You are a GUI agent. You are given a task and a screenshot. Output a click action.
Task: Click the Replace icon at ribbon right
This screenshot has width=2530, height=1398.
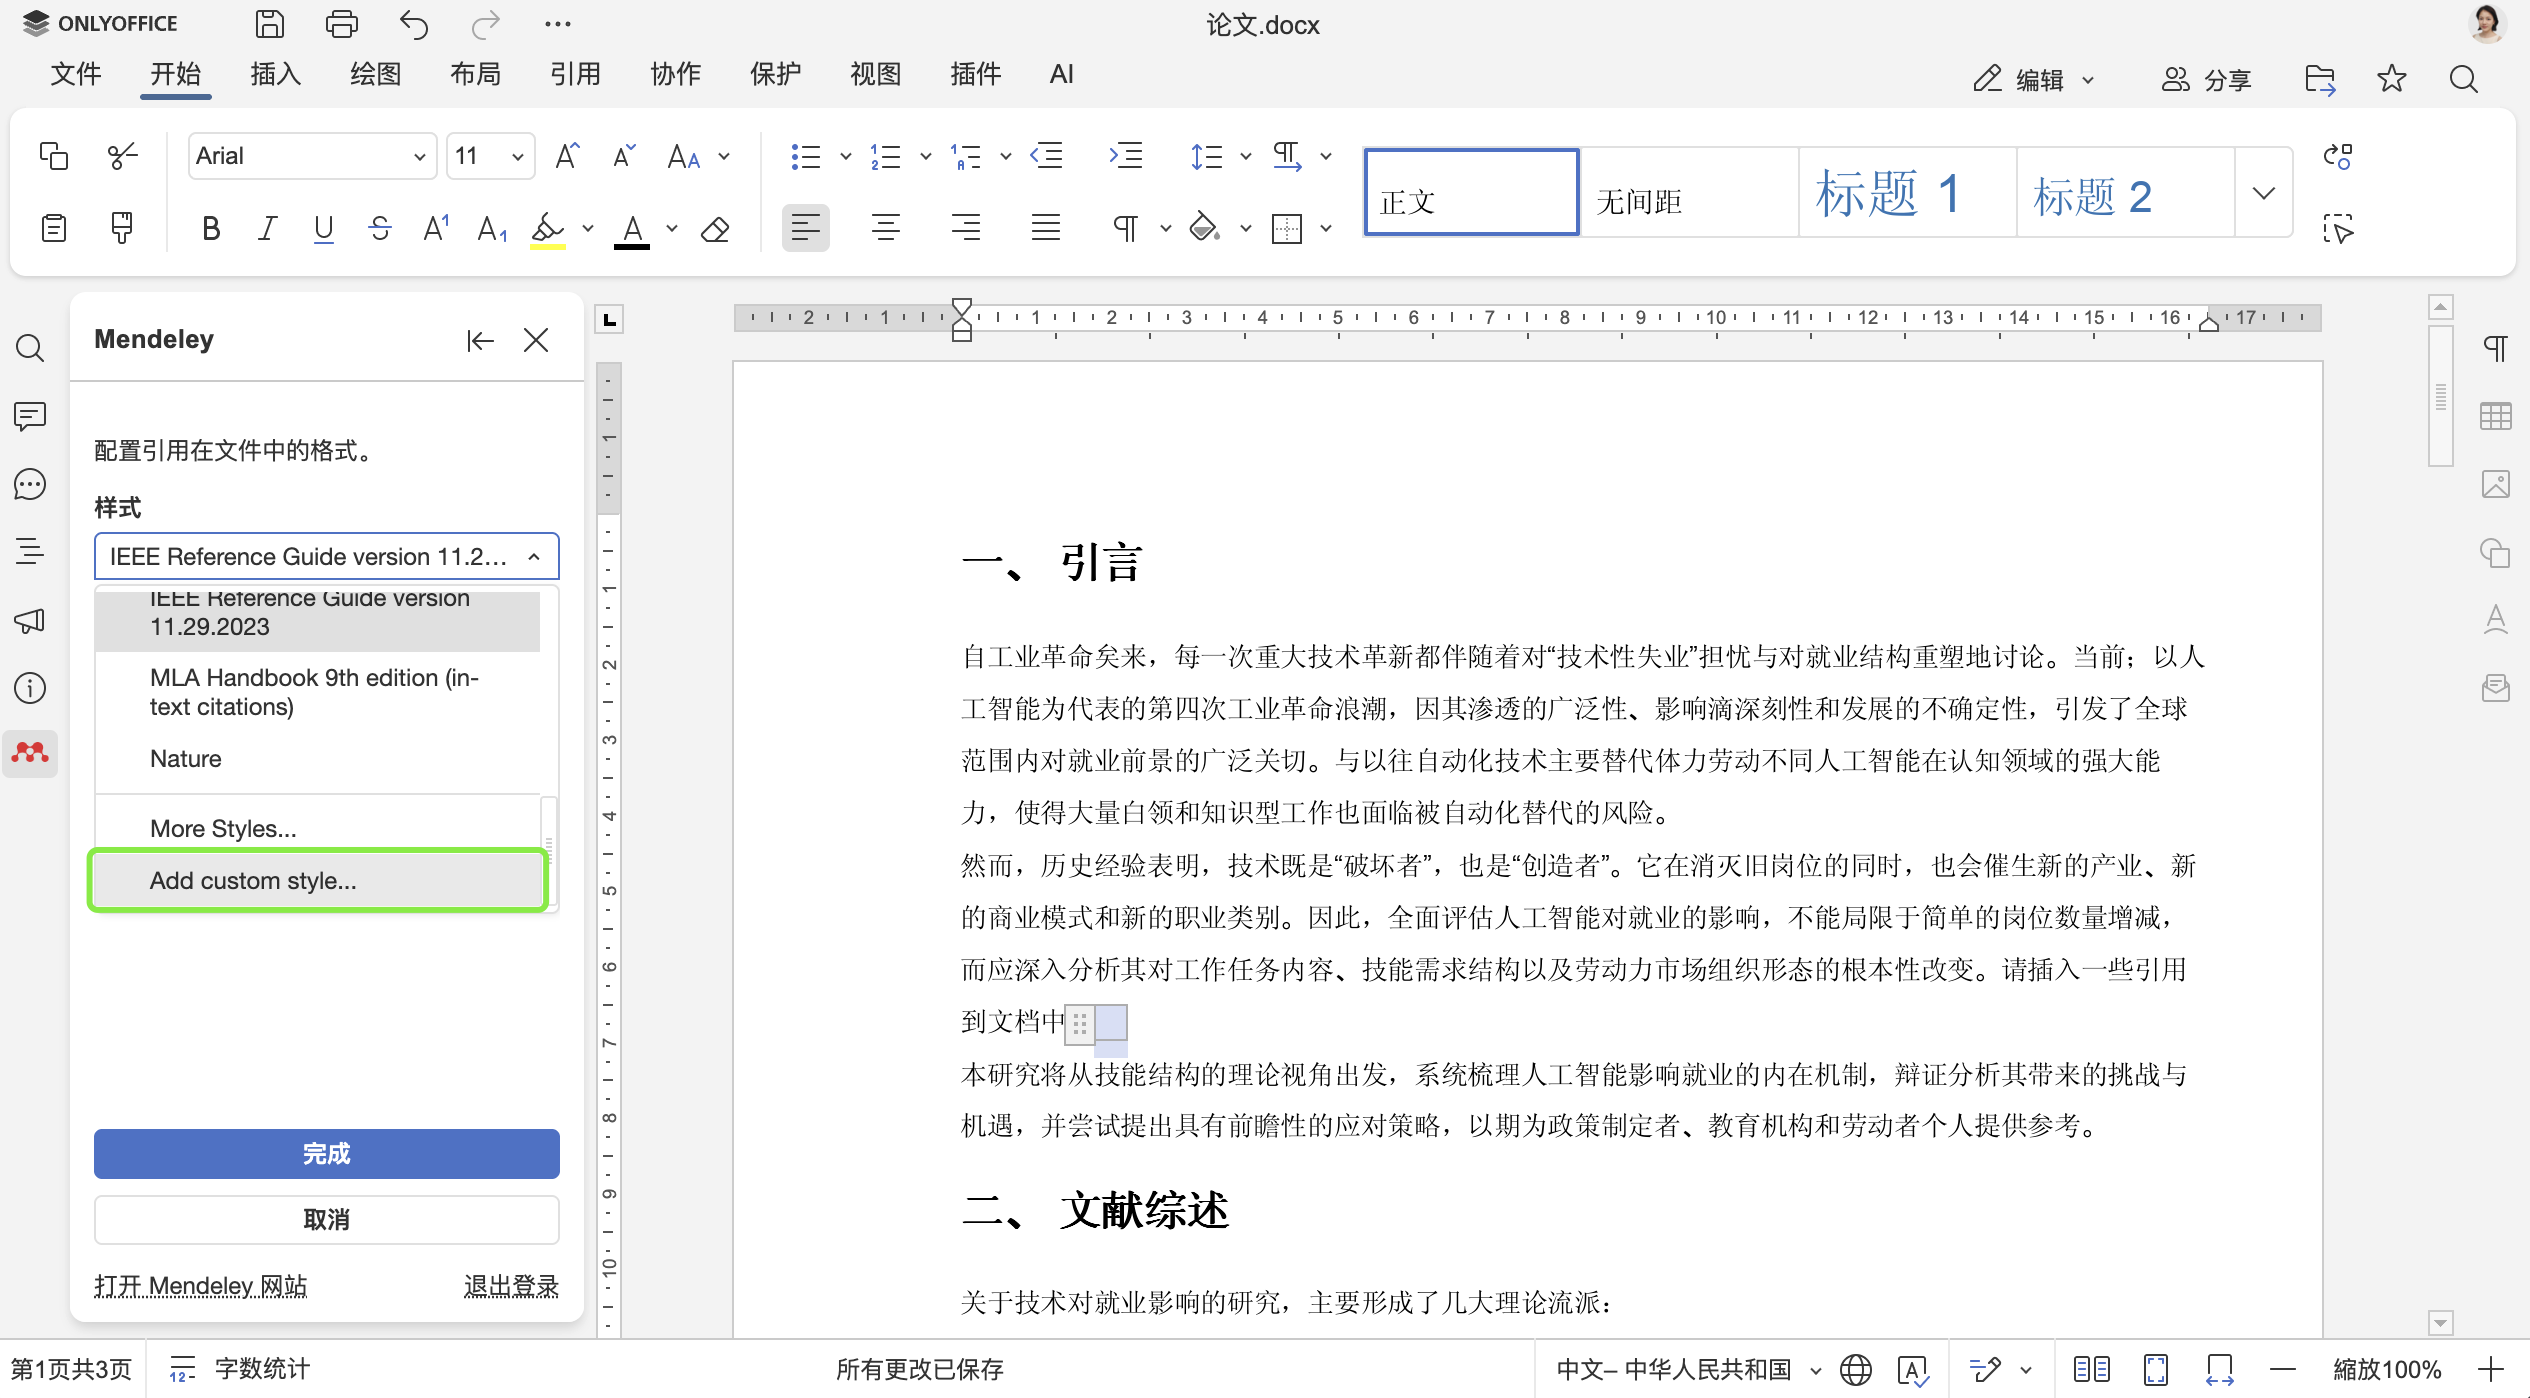(2338, 156)
